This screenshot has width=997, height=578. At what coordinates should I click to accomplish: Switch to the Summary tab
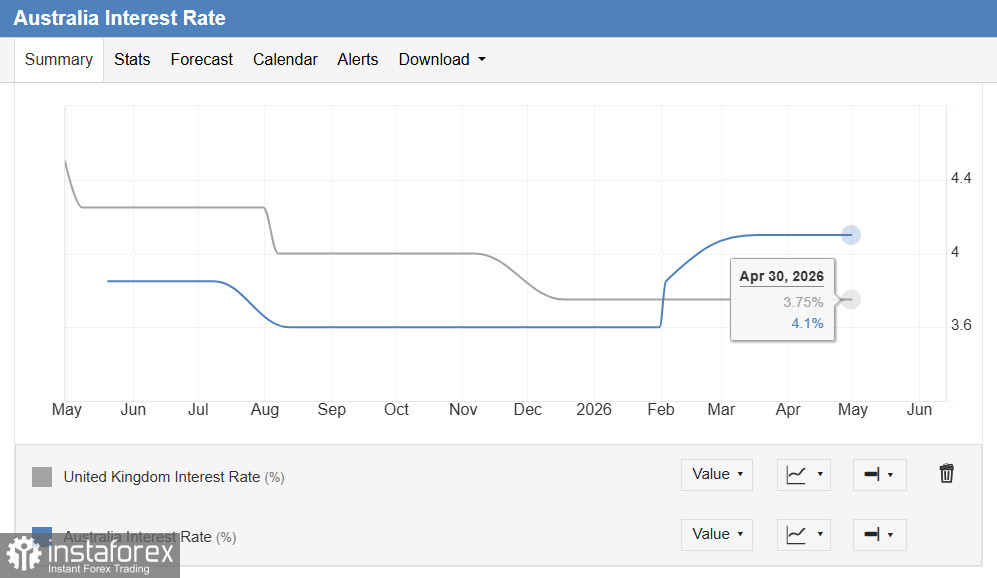point(58,60)
